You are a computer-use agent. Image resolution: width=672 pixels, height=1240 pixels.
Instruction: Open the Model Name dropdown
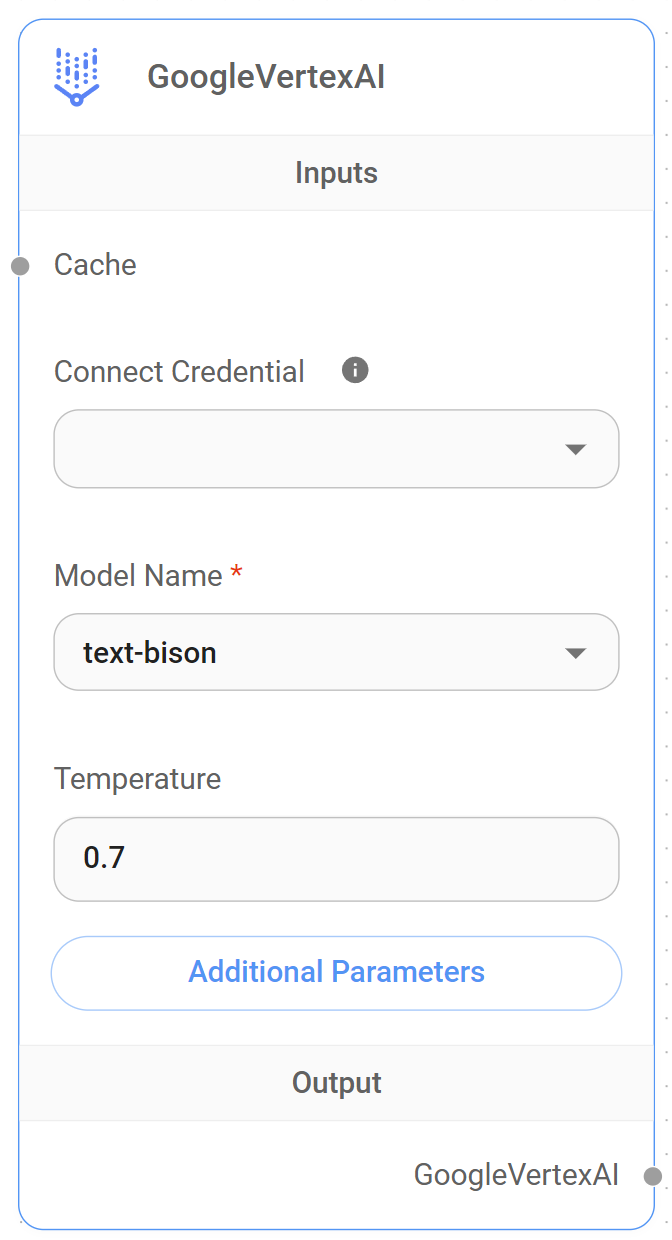click(336, 652)
